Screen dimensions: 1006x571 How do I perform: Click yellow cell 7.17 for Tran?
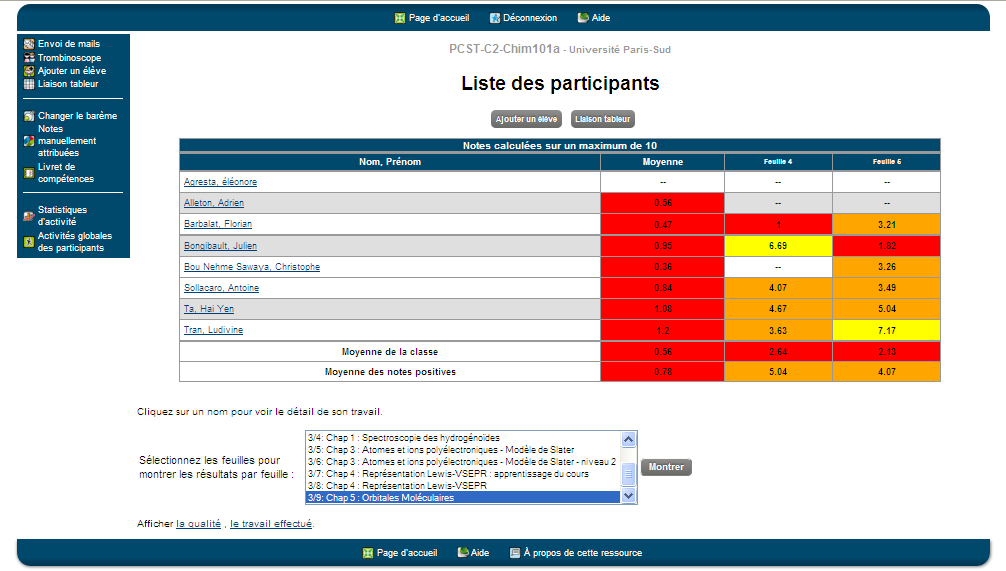(887, 330)
